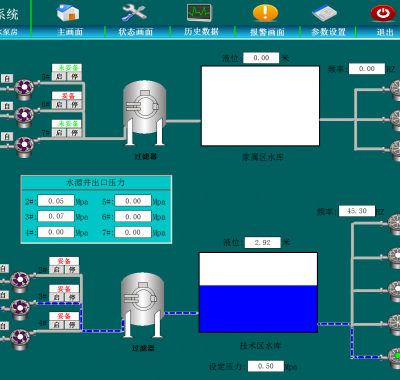Click the lower 过滤器 filter tank

point(143,305)
